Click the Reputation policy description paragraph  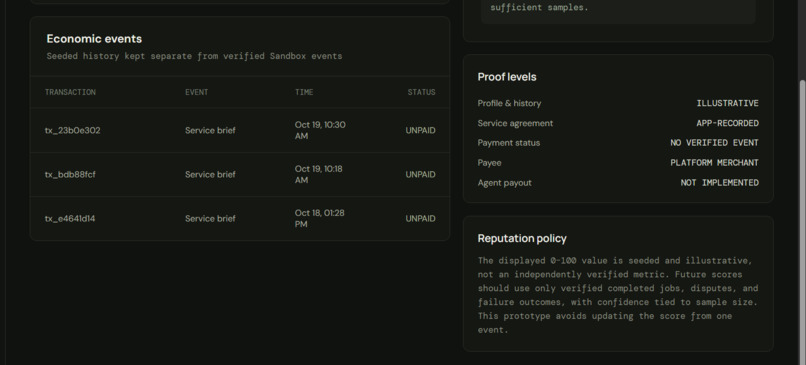(x=618, y=295)
